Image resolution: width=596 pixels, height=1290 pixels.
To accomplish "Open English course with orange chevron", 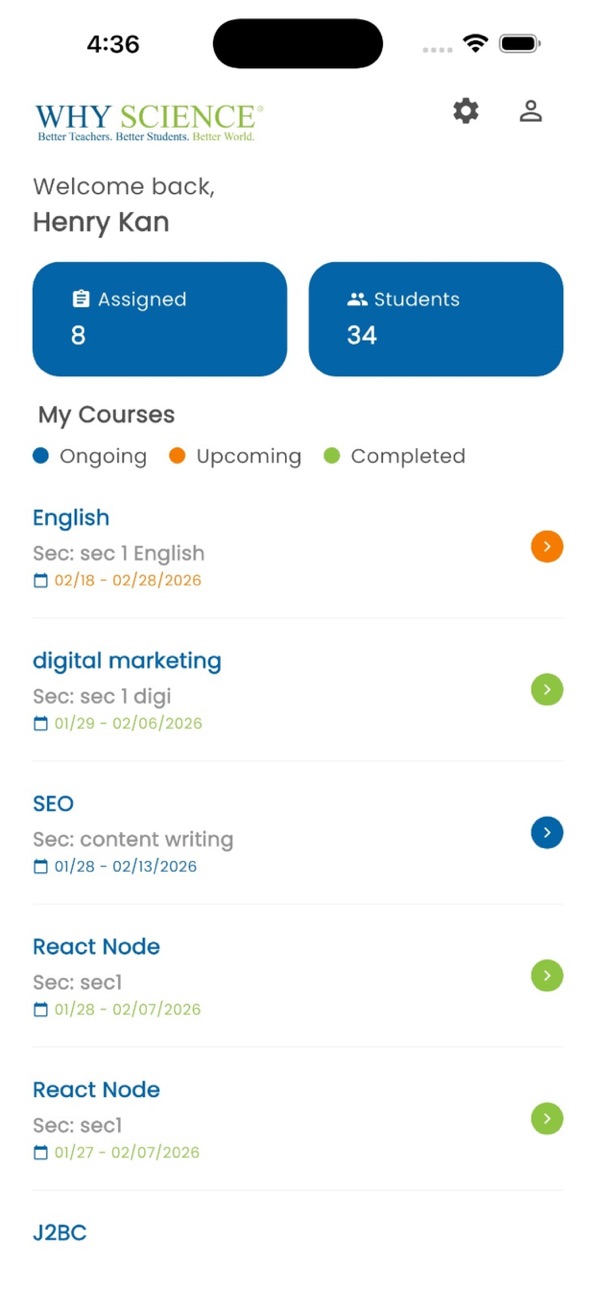I will pyautogui.click(x=547, y=547).
